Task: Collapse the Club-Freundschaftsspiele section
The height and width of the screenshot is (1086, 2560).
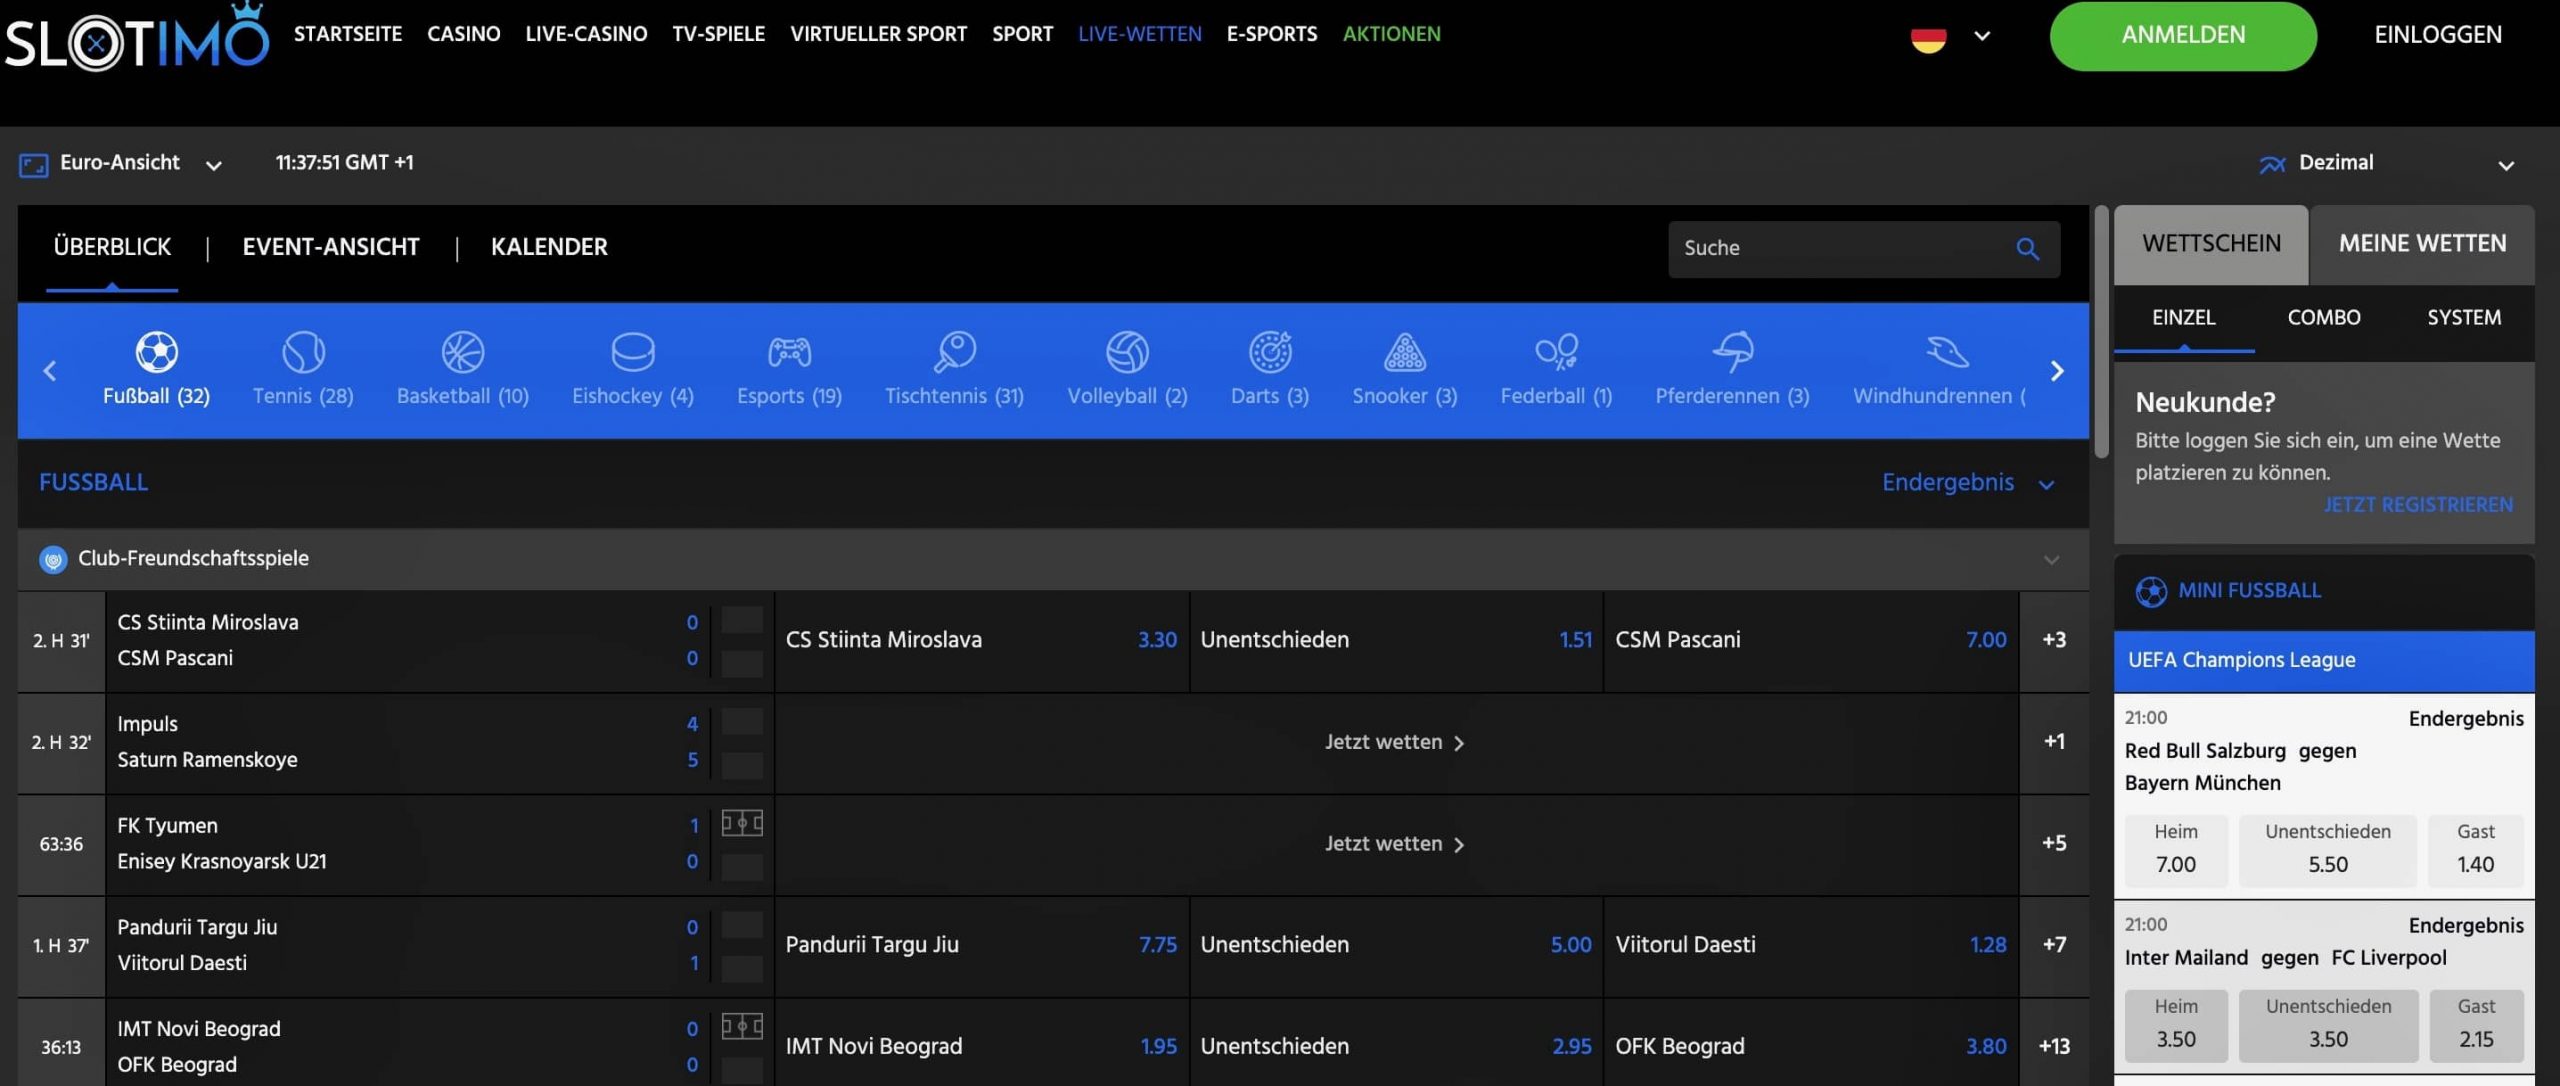Action: tap(2051, 559)
